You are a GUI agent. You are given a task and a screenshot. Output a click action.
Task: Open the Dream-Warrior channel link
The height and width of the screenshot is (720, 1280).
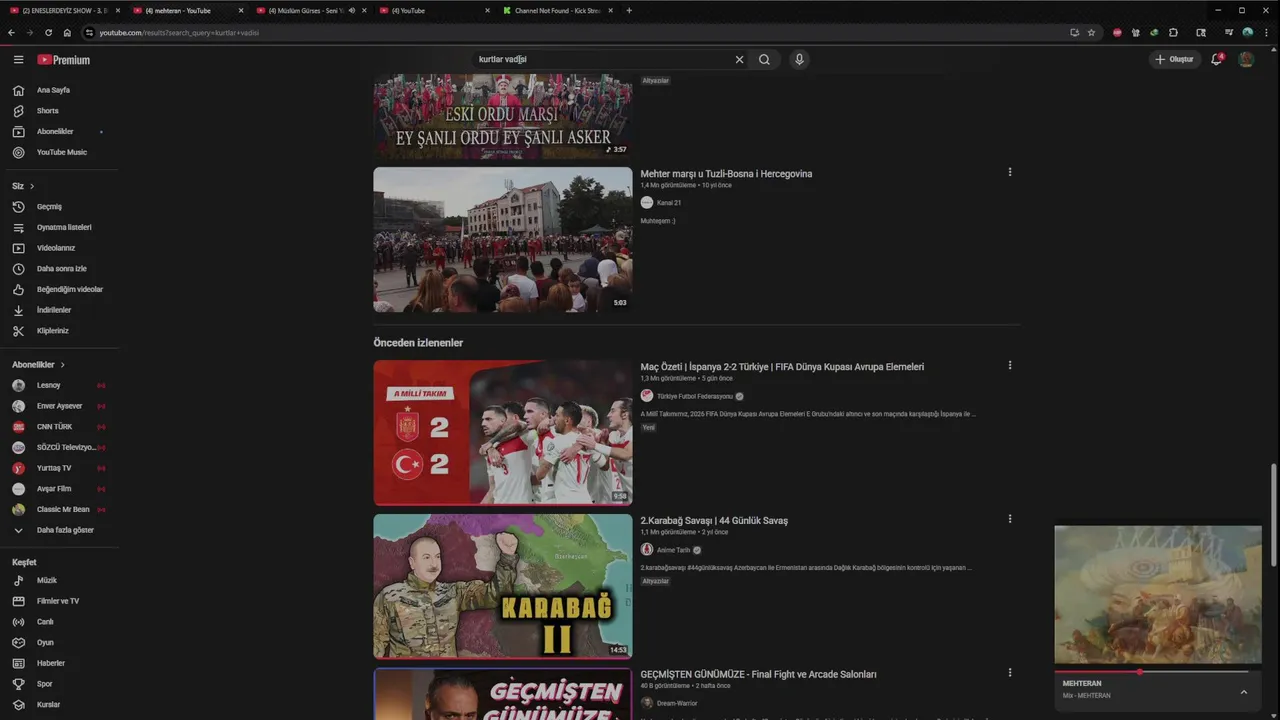[x=677, y=703]
